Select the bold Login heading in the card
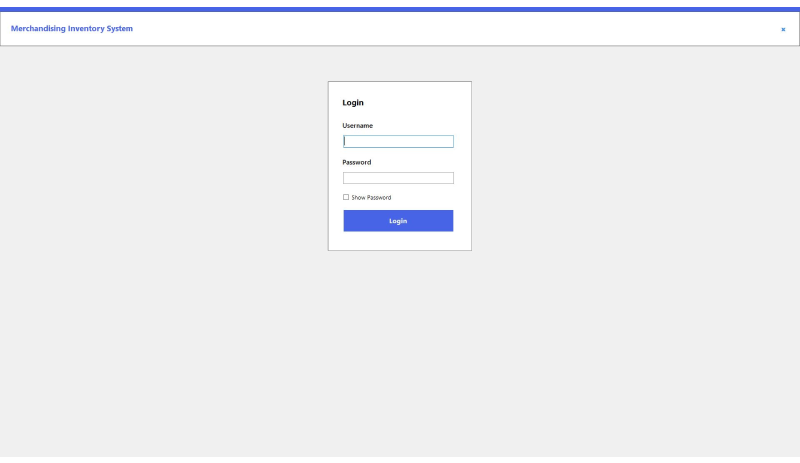 click(x=353, y=103)
